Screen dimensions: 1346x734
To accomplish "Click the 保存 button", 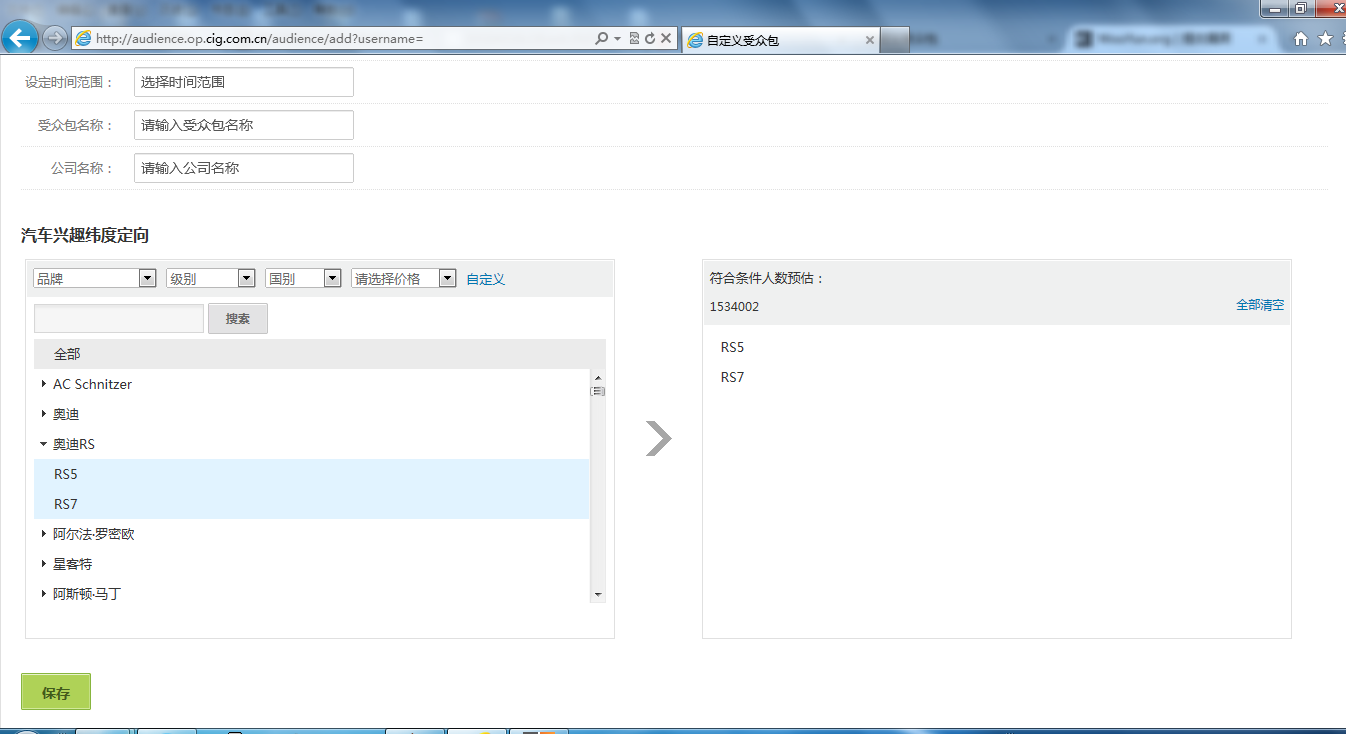I will click(x=56, y=692).
